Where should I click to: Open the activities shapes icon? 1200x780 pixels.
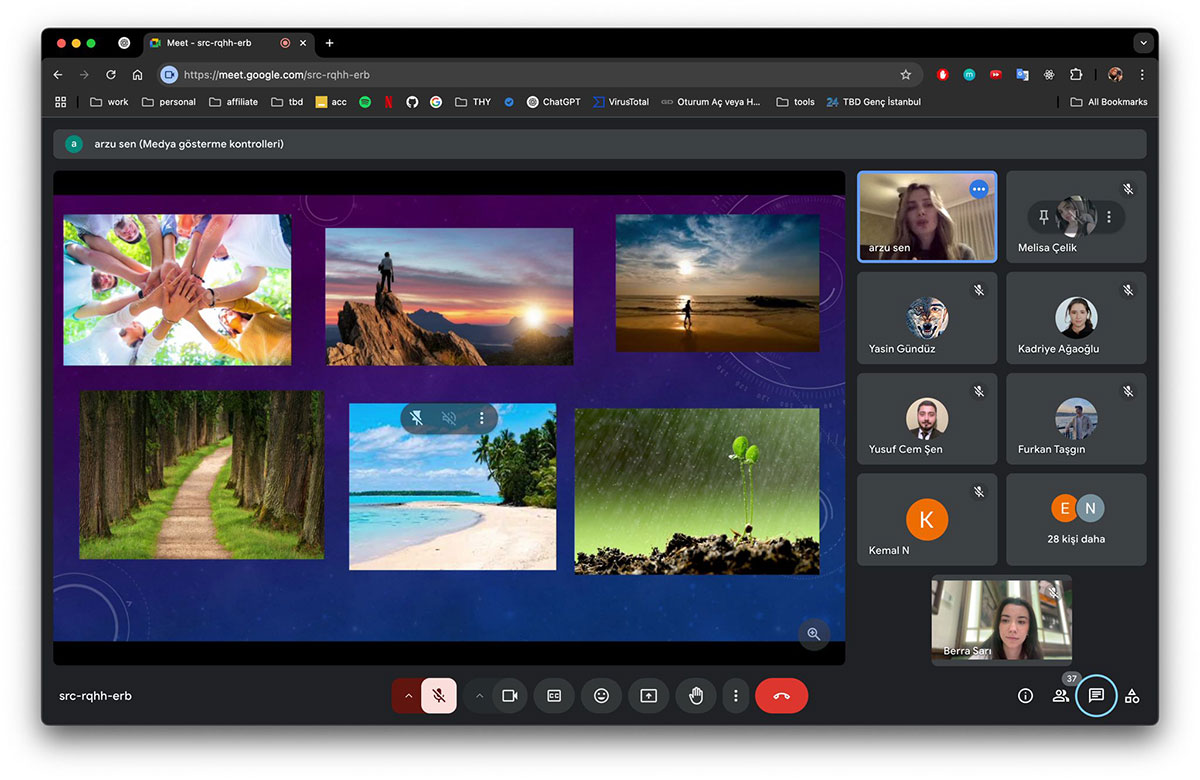tap(1132, 696)
